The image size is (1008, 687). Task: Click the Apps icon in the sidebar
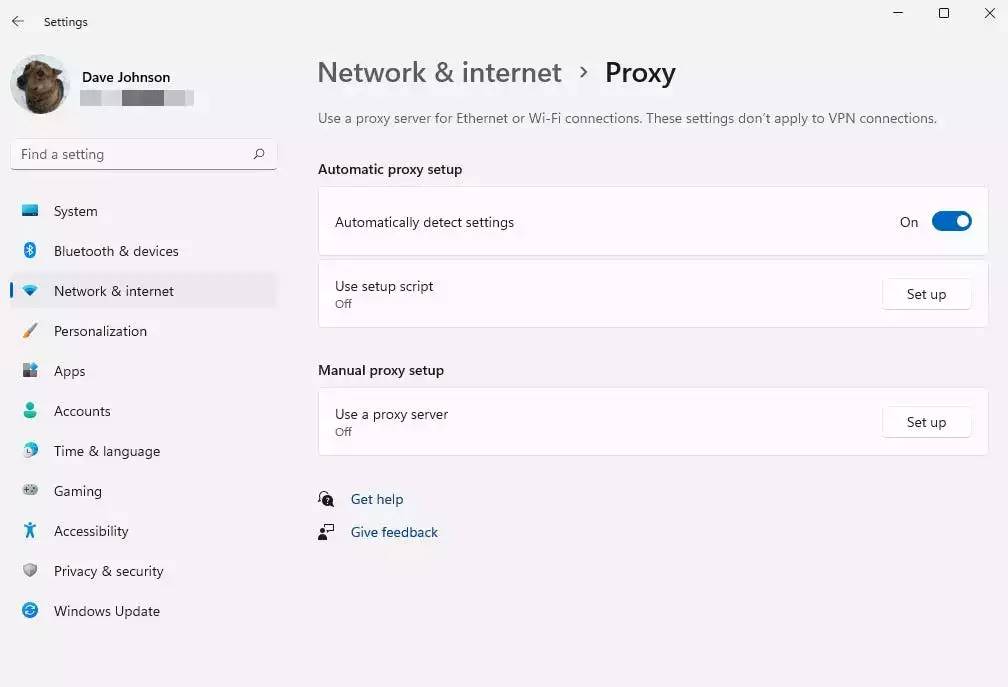(30, 370)
